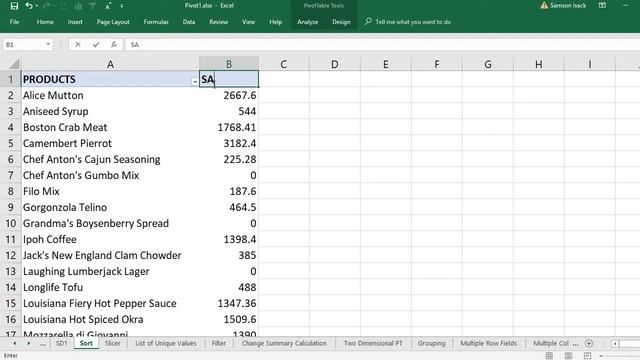The height and width of the screenshot is (360, 640).
Task: Open the View ribbon tab
Action: pos(248,22)
